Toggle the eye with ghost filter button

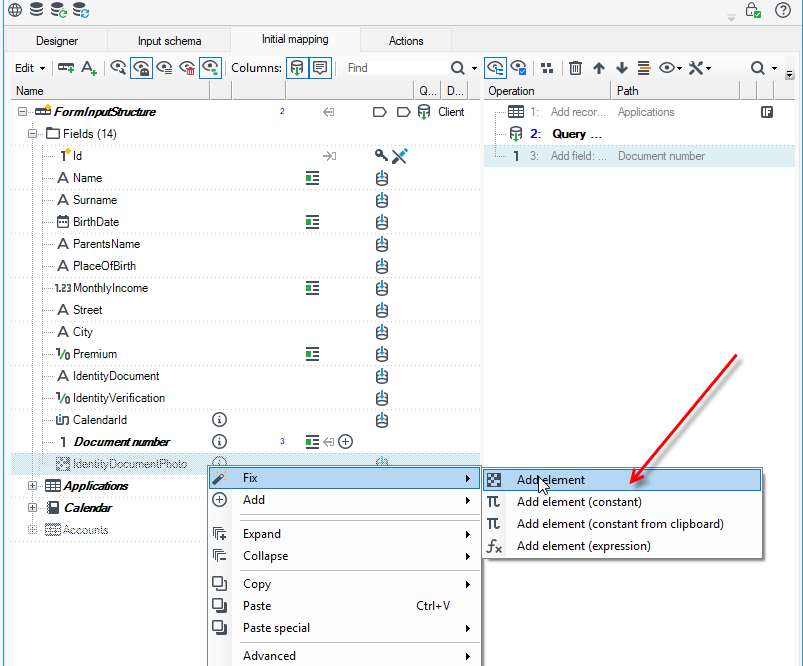[141, 68]
